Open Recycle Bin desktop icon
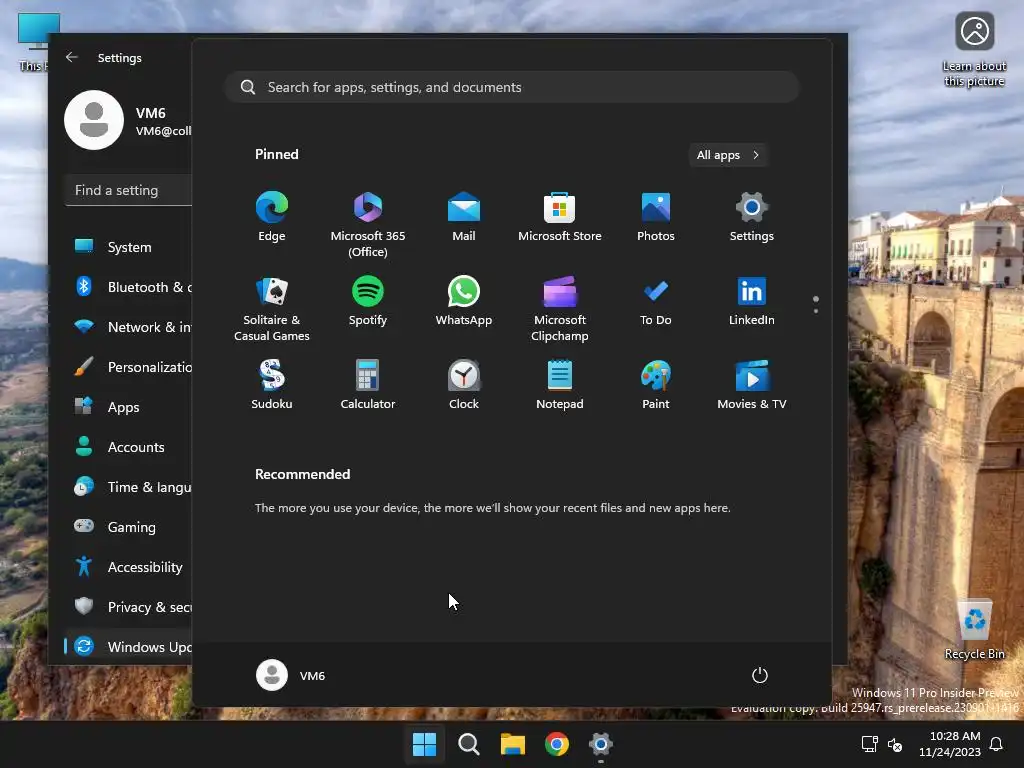The height and width of the screenshot is (768, 1024). tap(974, 630)
